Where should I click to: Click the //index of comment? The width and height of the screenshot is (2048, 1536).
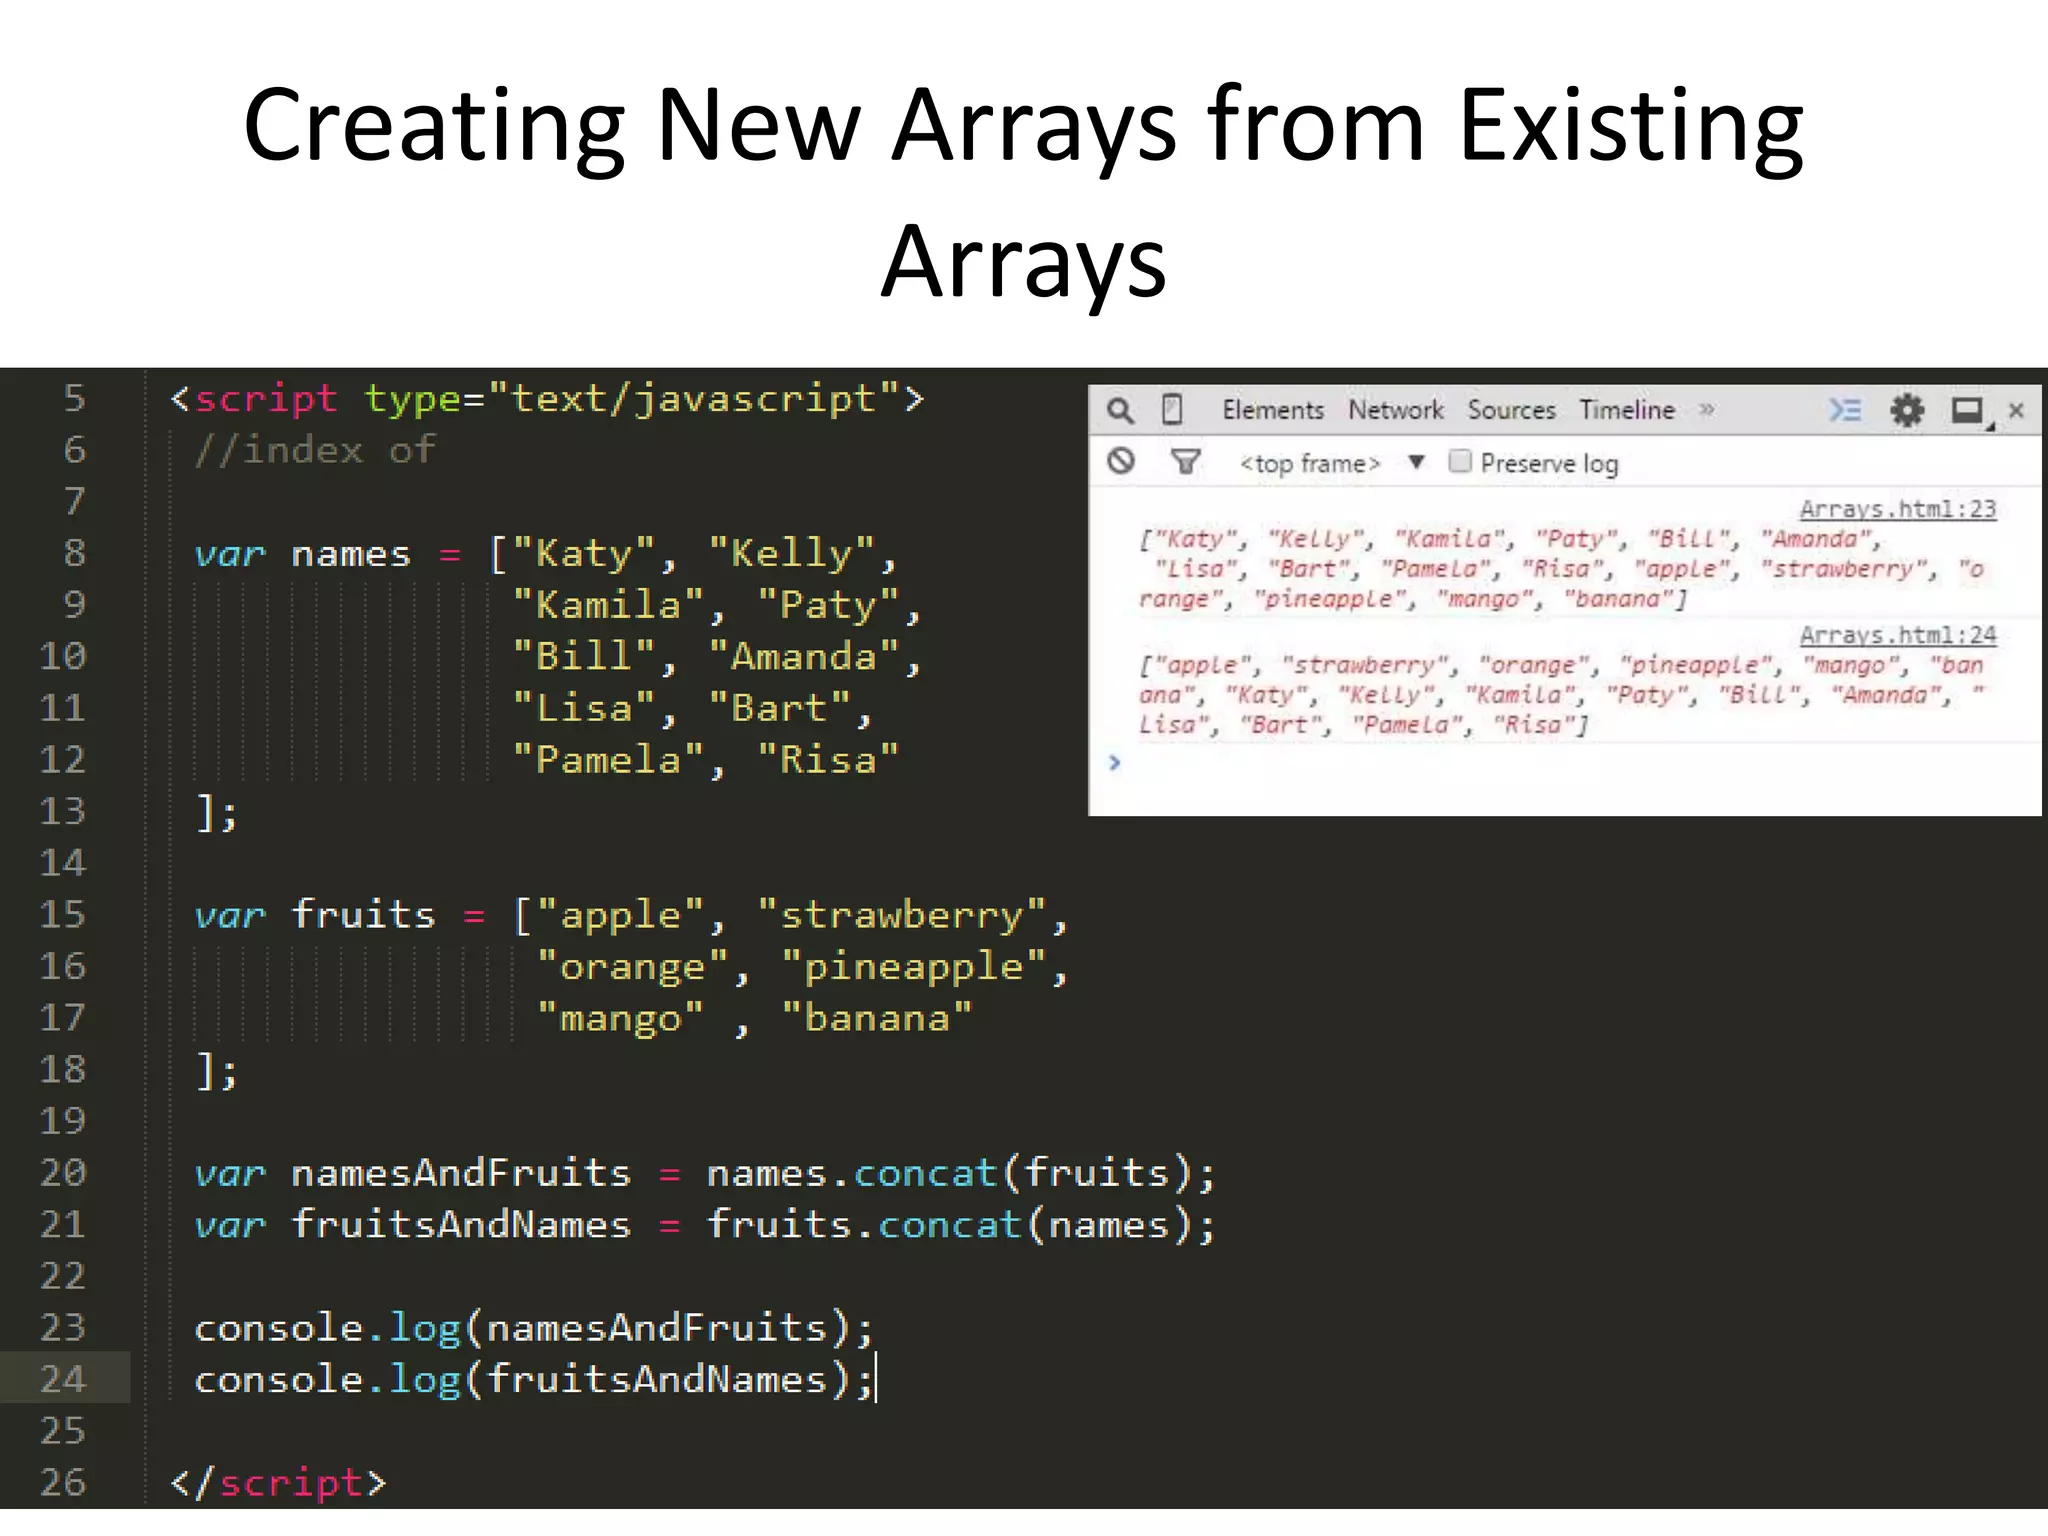(315, 450)
